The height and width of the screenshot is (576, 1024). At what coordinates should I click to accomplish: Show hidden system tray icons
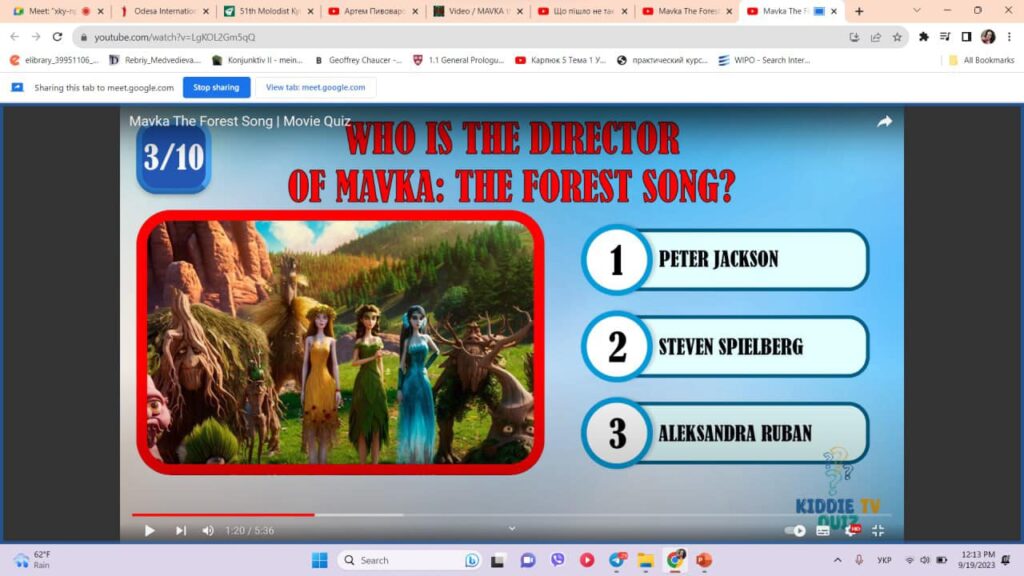click(838, 560)
